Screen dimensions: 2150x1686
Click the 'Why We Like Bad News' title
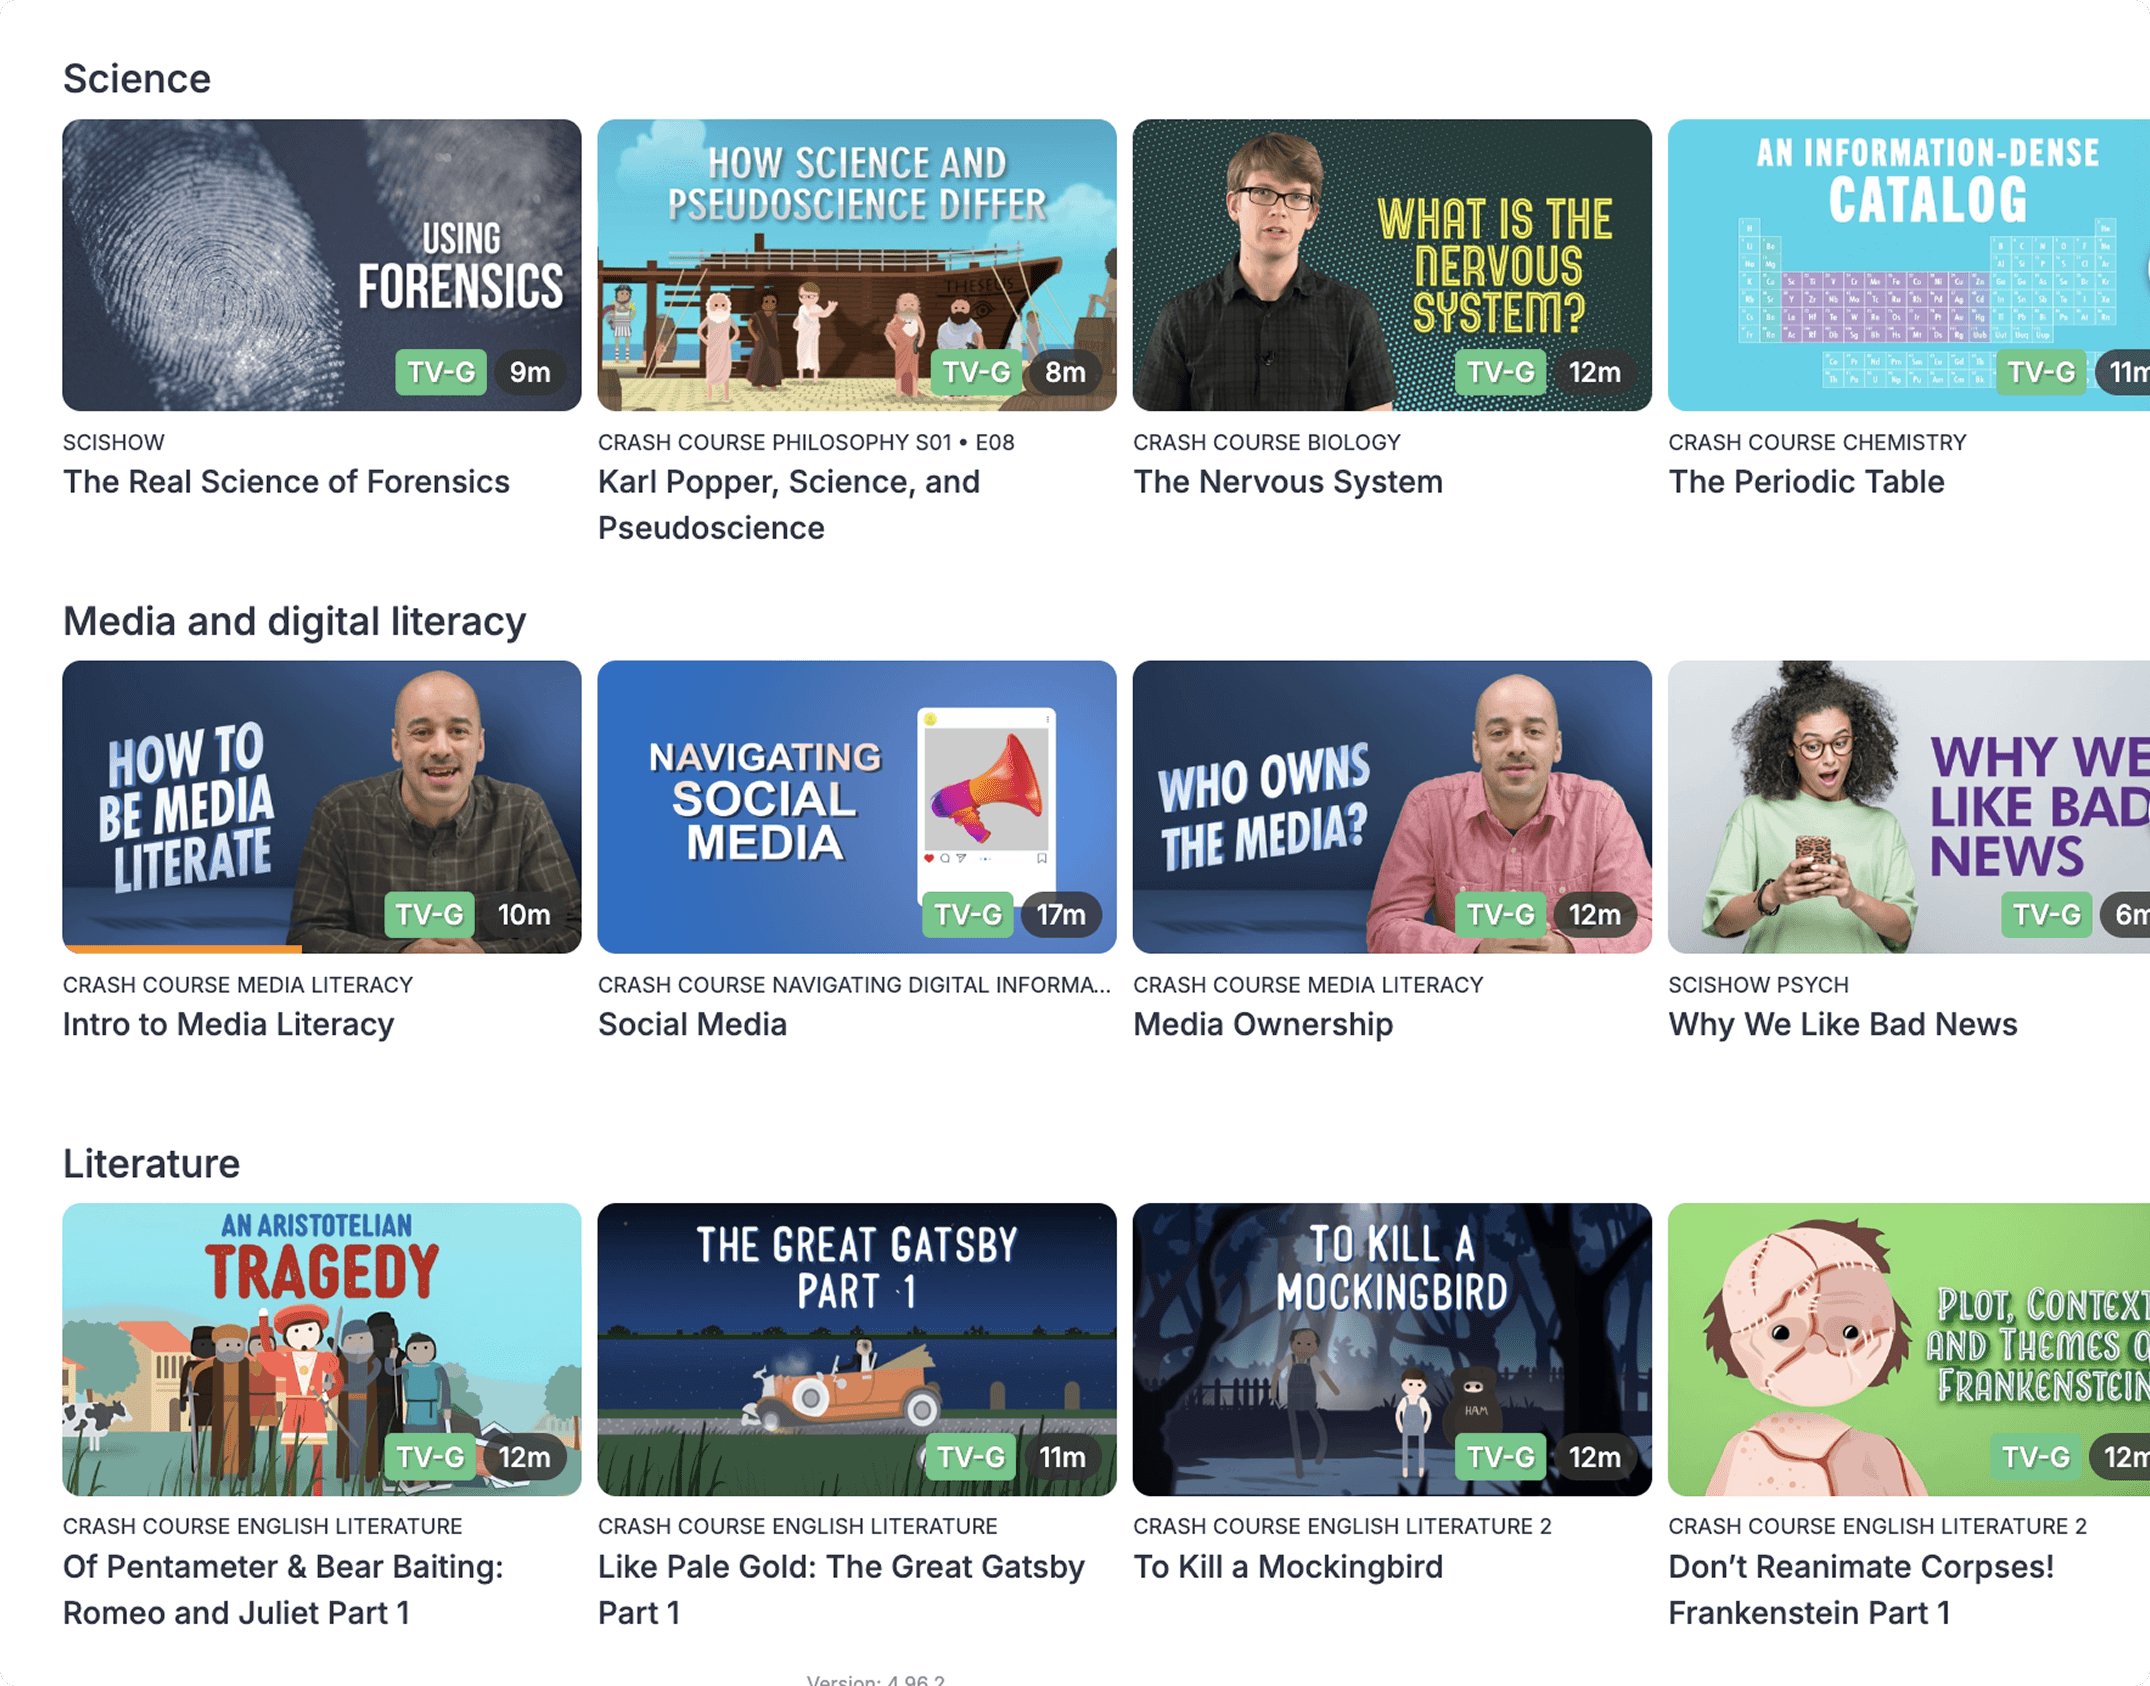click(x=1843, y=1024)
